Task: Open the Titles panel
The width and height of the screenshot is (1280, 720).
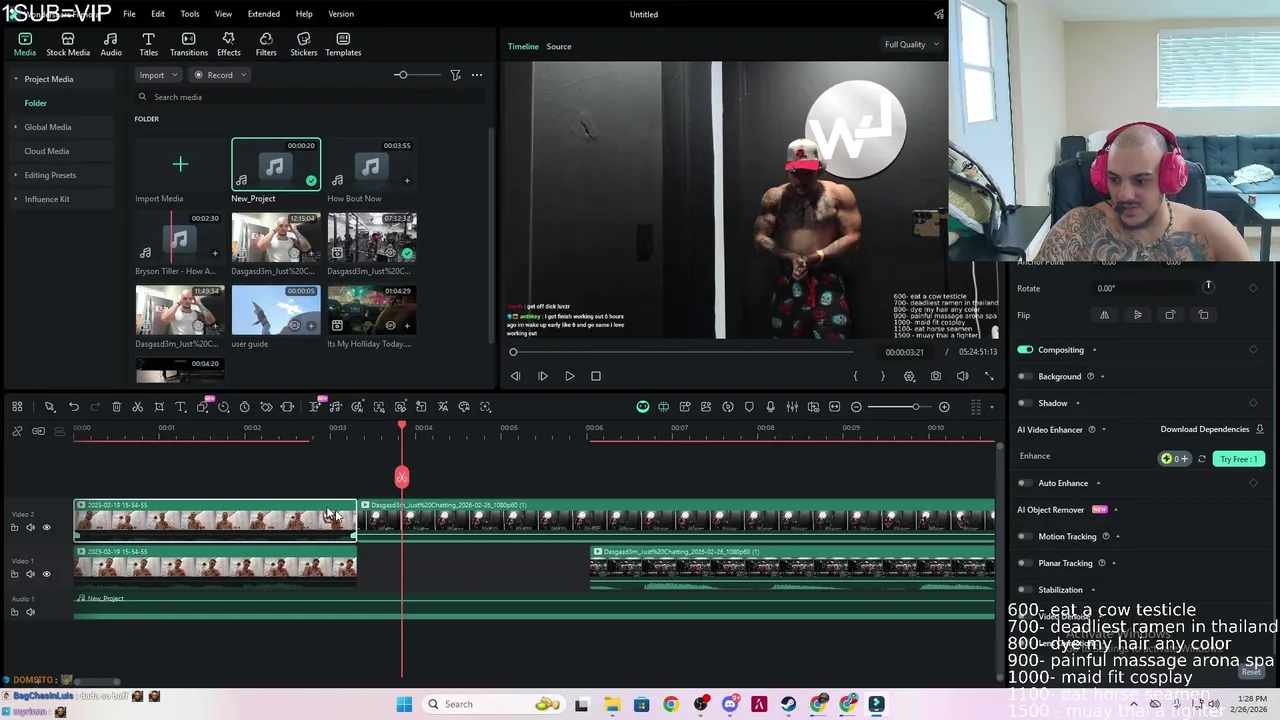Action: click(x=148, y=44)
